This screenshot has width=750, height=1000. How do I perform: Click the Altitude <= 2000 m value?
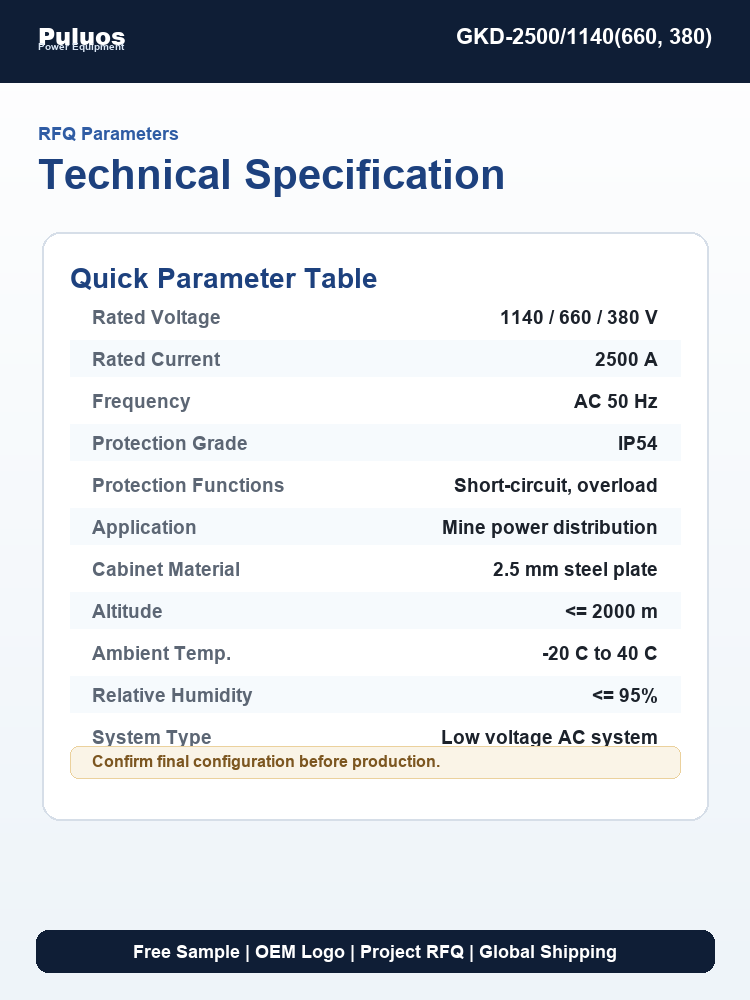pyautogui.click(x=611, y=612)
